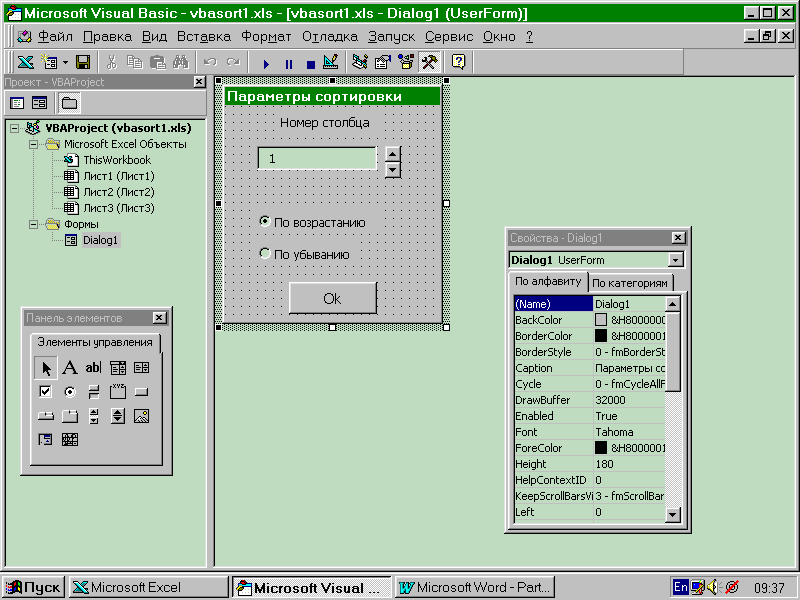Toggle Folders icon in Project panel
The image size is (800, 600).
(x=69, y=103)
